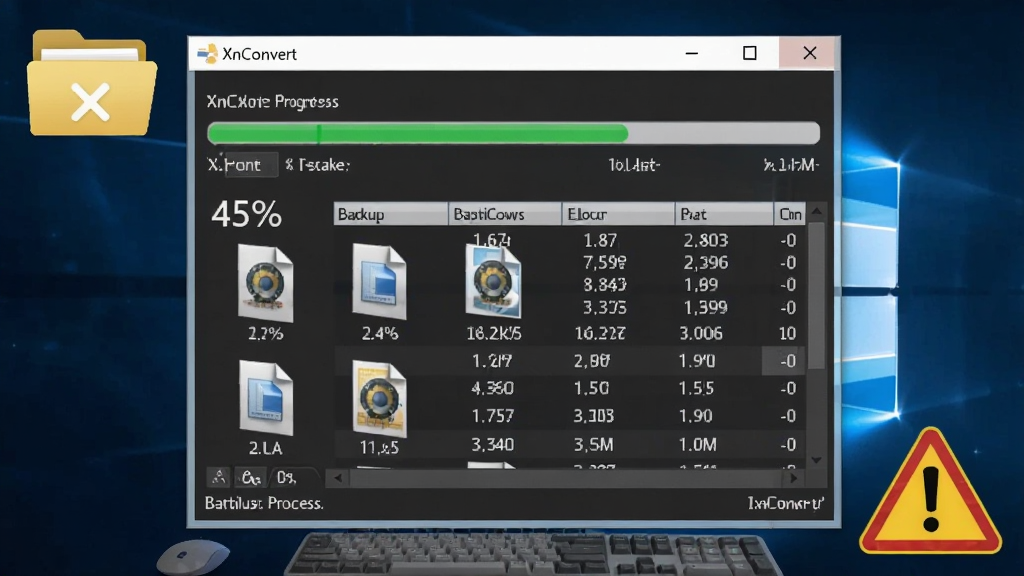Select the cell with value 1.55
Image resolution: width=1024 pixels, height=576 pixels.
pyautogui.click(x=696, y=388)
